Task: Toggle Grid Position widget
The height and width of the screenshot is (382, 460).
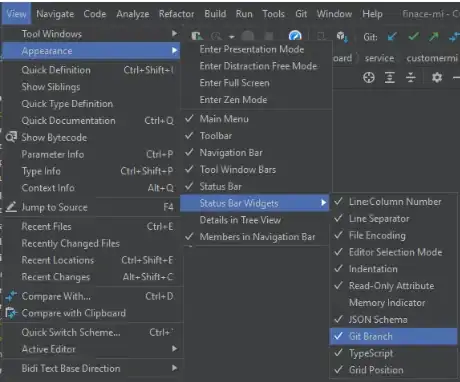Action: [393, 370]
